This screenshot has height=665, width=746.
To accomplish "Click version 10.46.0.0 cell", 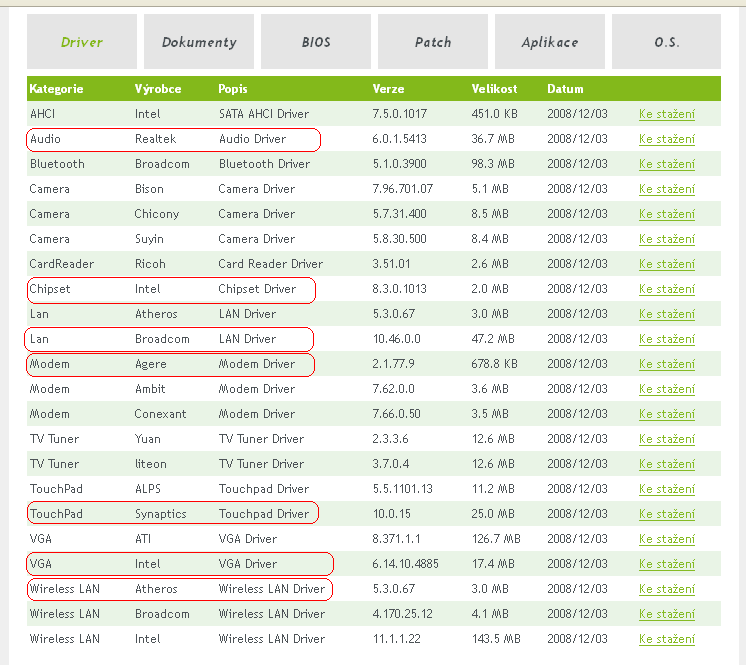I will click(x=397, y=339).
